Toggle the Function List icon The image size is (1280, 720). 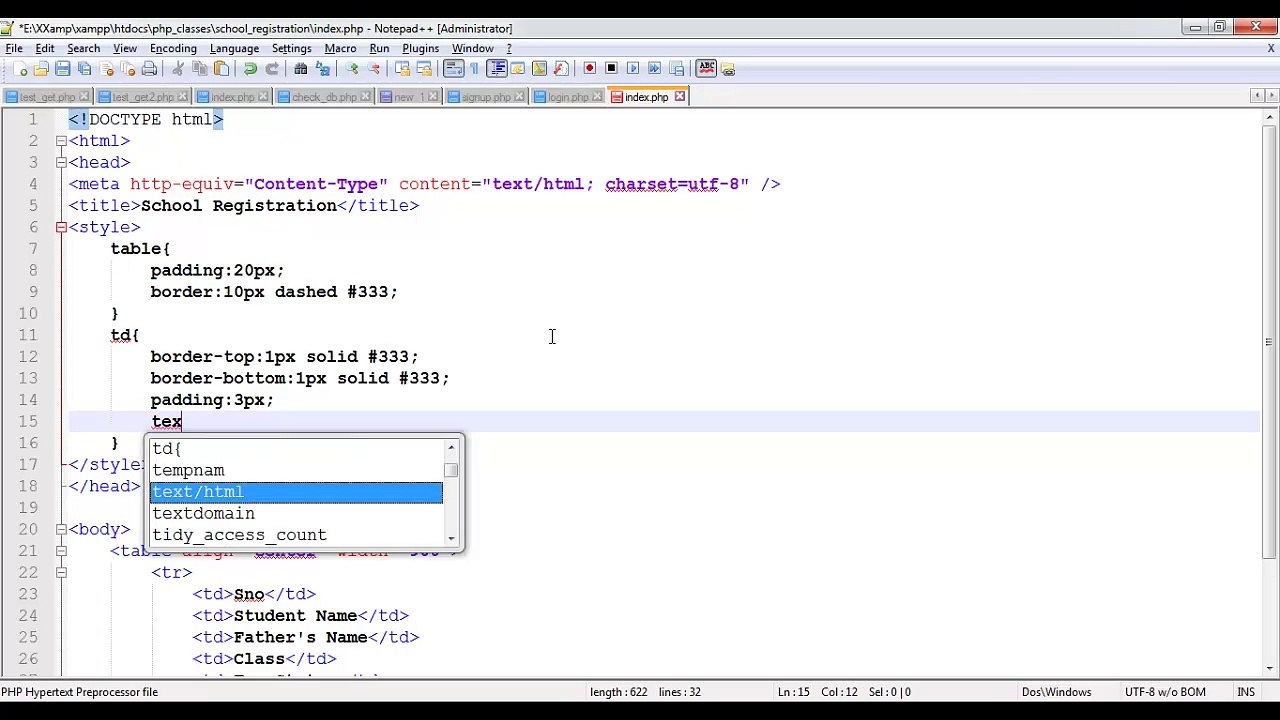click(561, 69)
